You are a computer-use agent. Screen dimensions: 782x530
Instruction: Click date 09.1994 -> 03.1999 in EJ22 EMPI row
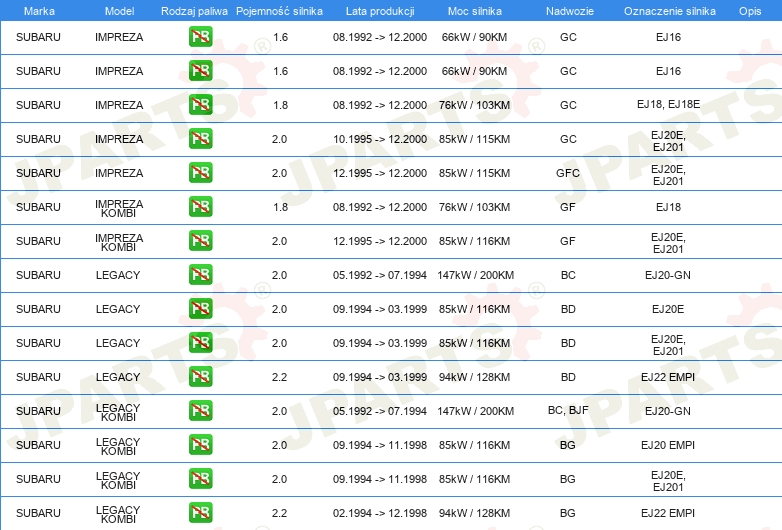(380, 377)
